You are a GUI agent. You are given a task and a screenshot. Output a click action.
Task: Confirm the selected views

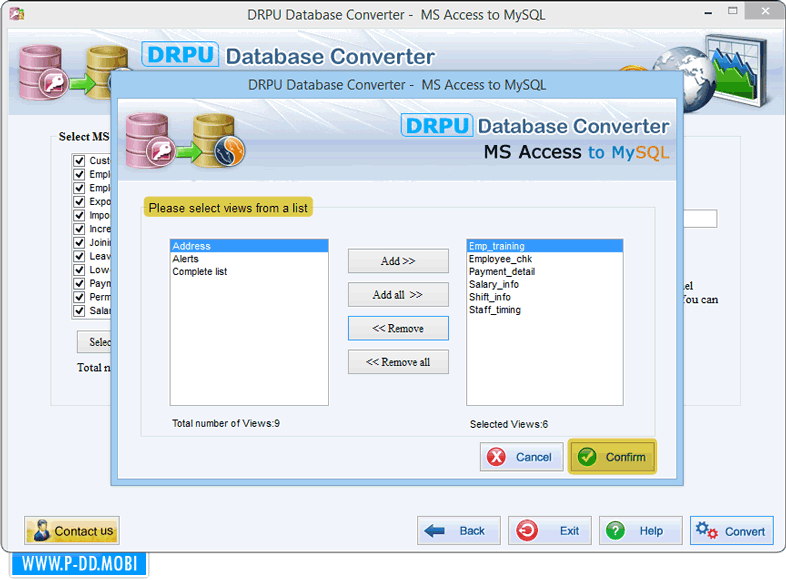(x=612, y=457)
